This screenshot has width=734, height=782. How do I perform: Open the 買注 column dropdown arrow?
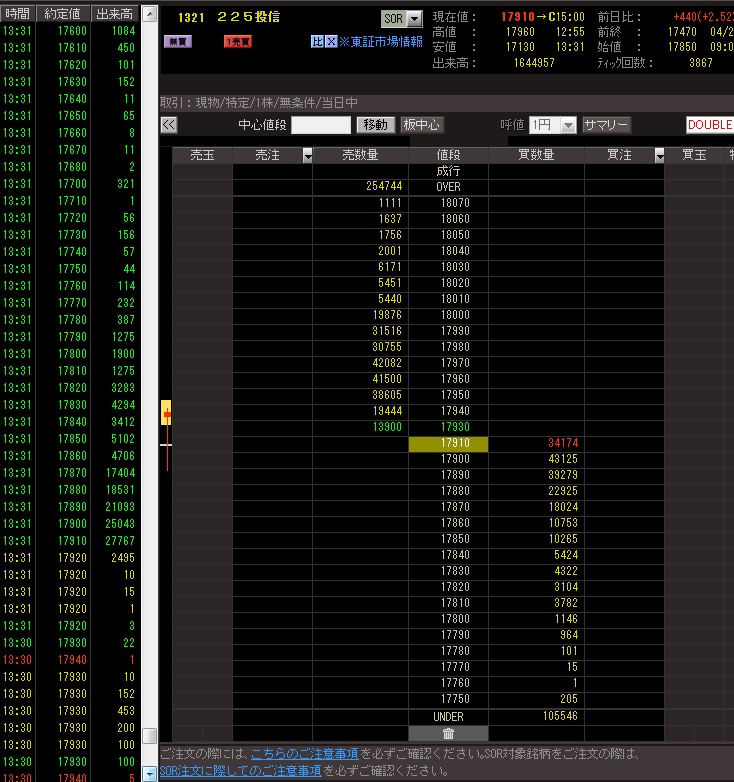[x=659, y=156]
